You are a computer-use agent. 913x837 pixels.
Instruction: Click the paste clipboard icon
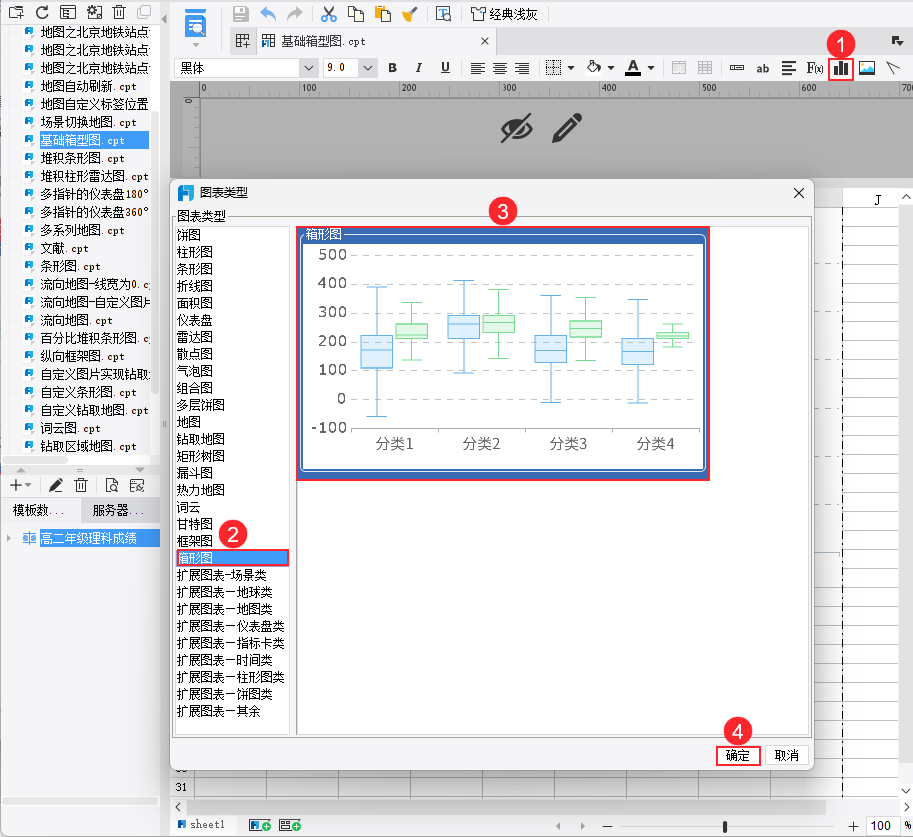tap(383, 13)
